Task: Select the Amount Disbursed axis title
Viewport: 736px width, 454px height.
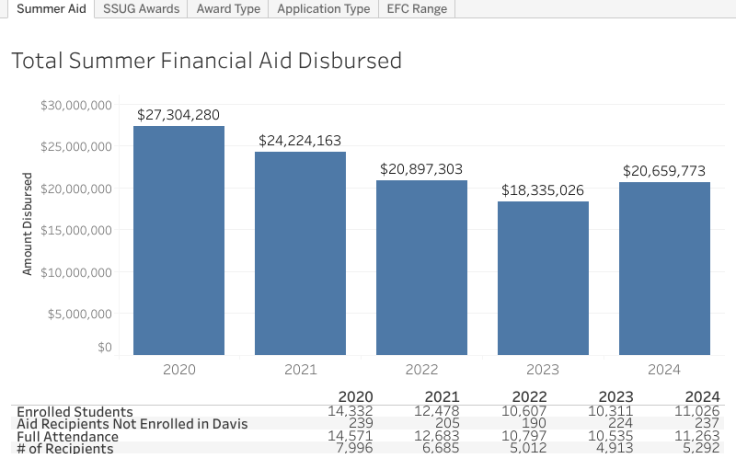Action: (x=28, y=224)
